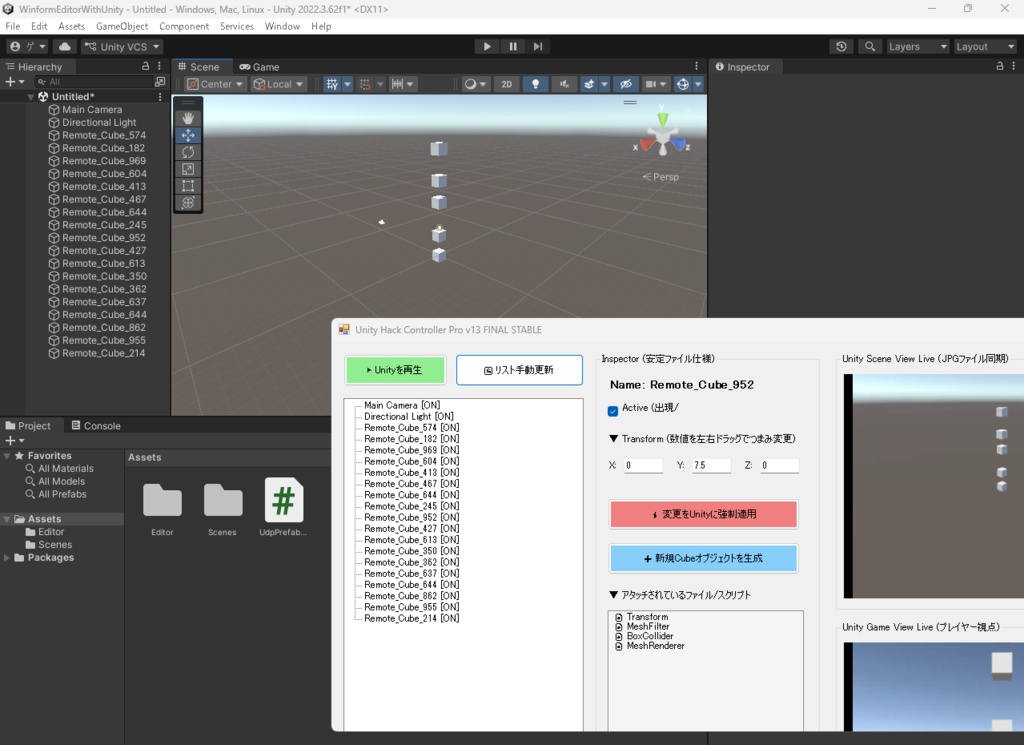This screenshot has width=1024, height=745.
Task: Click the Y position field showing 7.5
Action: point(711,466)
